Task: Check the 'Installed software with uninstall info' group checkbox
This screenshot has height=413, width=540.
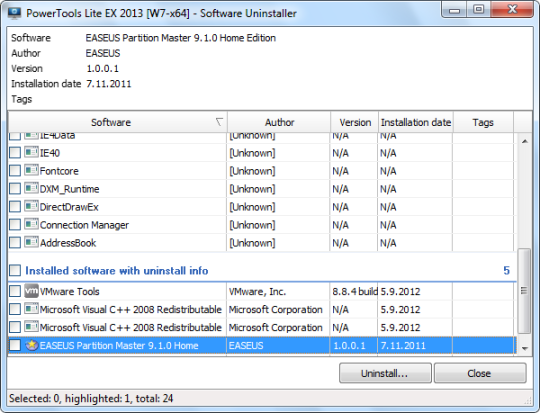Action: (15, 270)
